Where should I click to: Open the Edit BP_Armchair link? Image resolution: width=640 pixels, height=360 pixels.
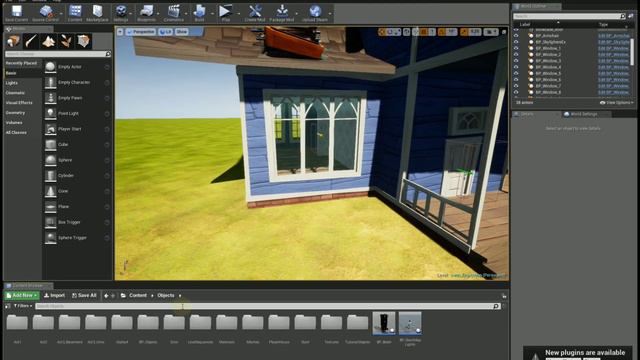(614, 36)
